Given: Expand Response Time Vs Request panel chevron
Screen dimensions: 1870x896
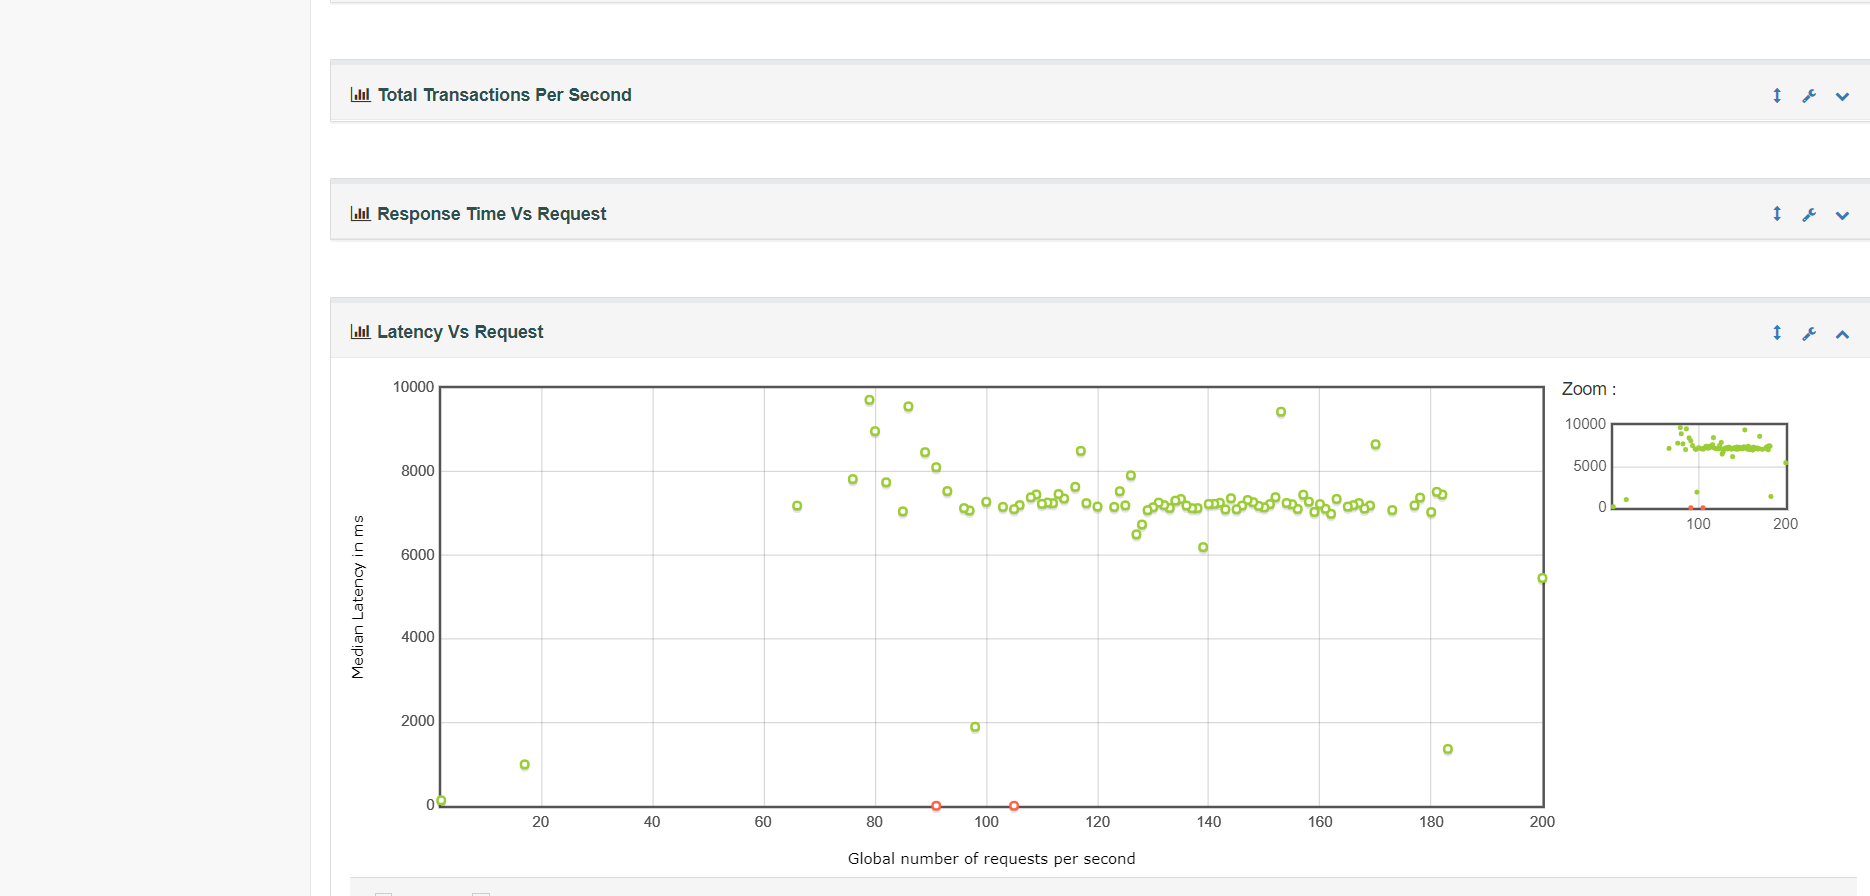Looking at the screenshot, I should (1842, 216).
